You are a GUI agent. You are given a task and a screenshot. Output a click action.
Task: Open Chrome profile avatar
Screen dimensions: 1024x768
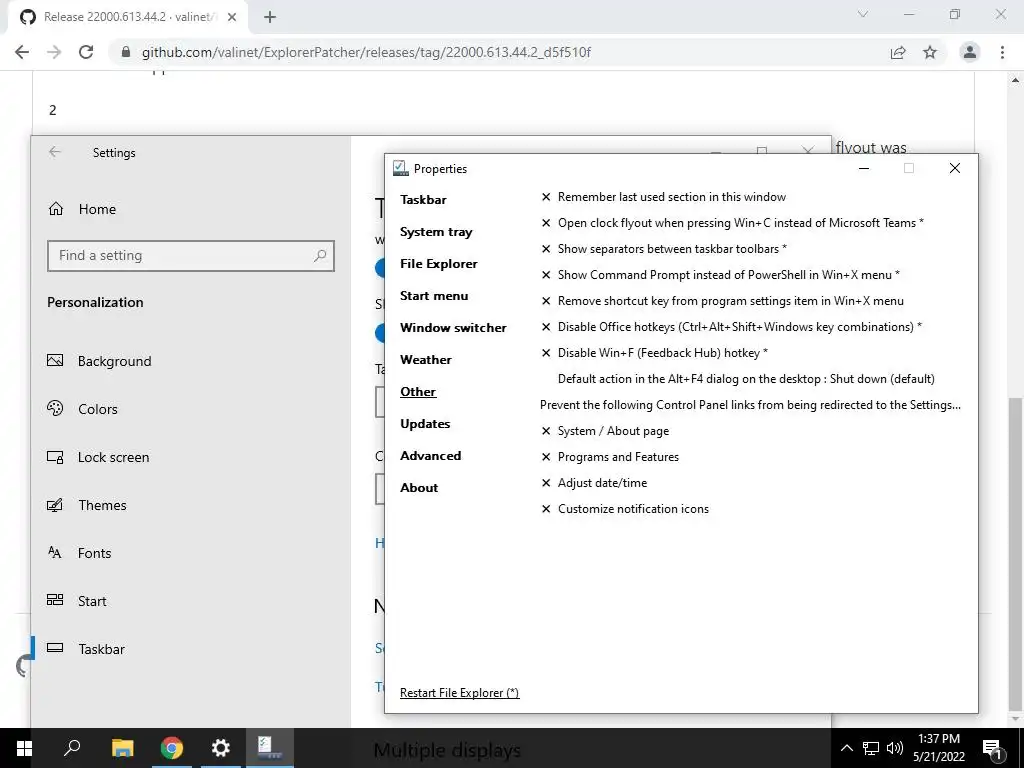point(970,52)
